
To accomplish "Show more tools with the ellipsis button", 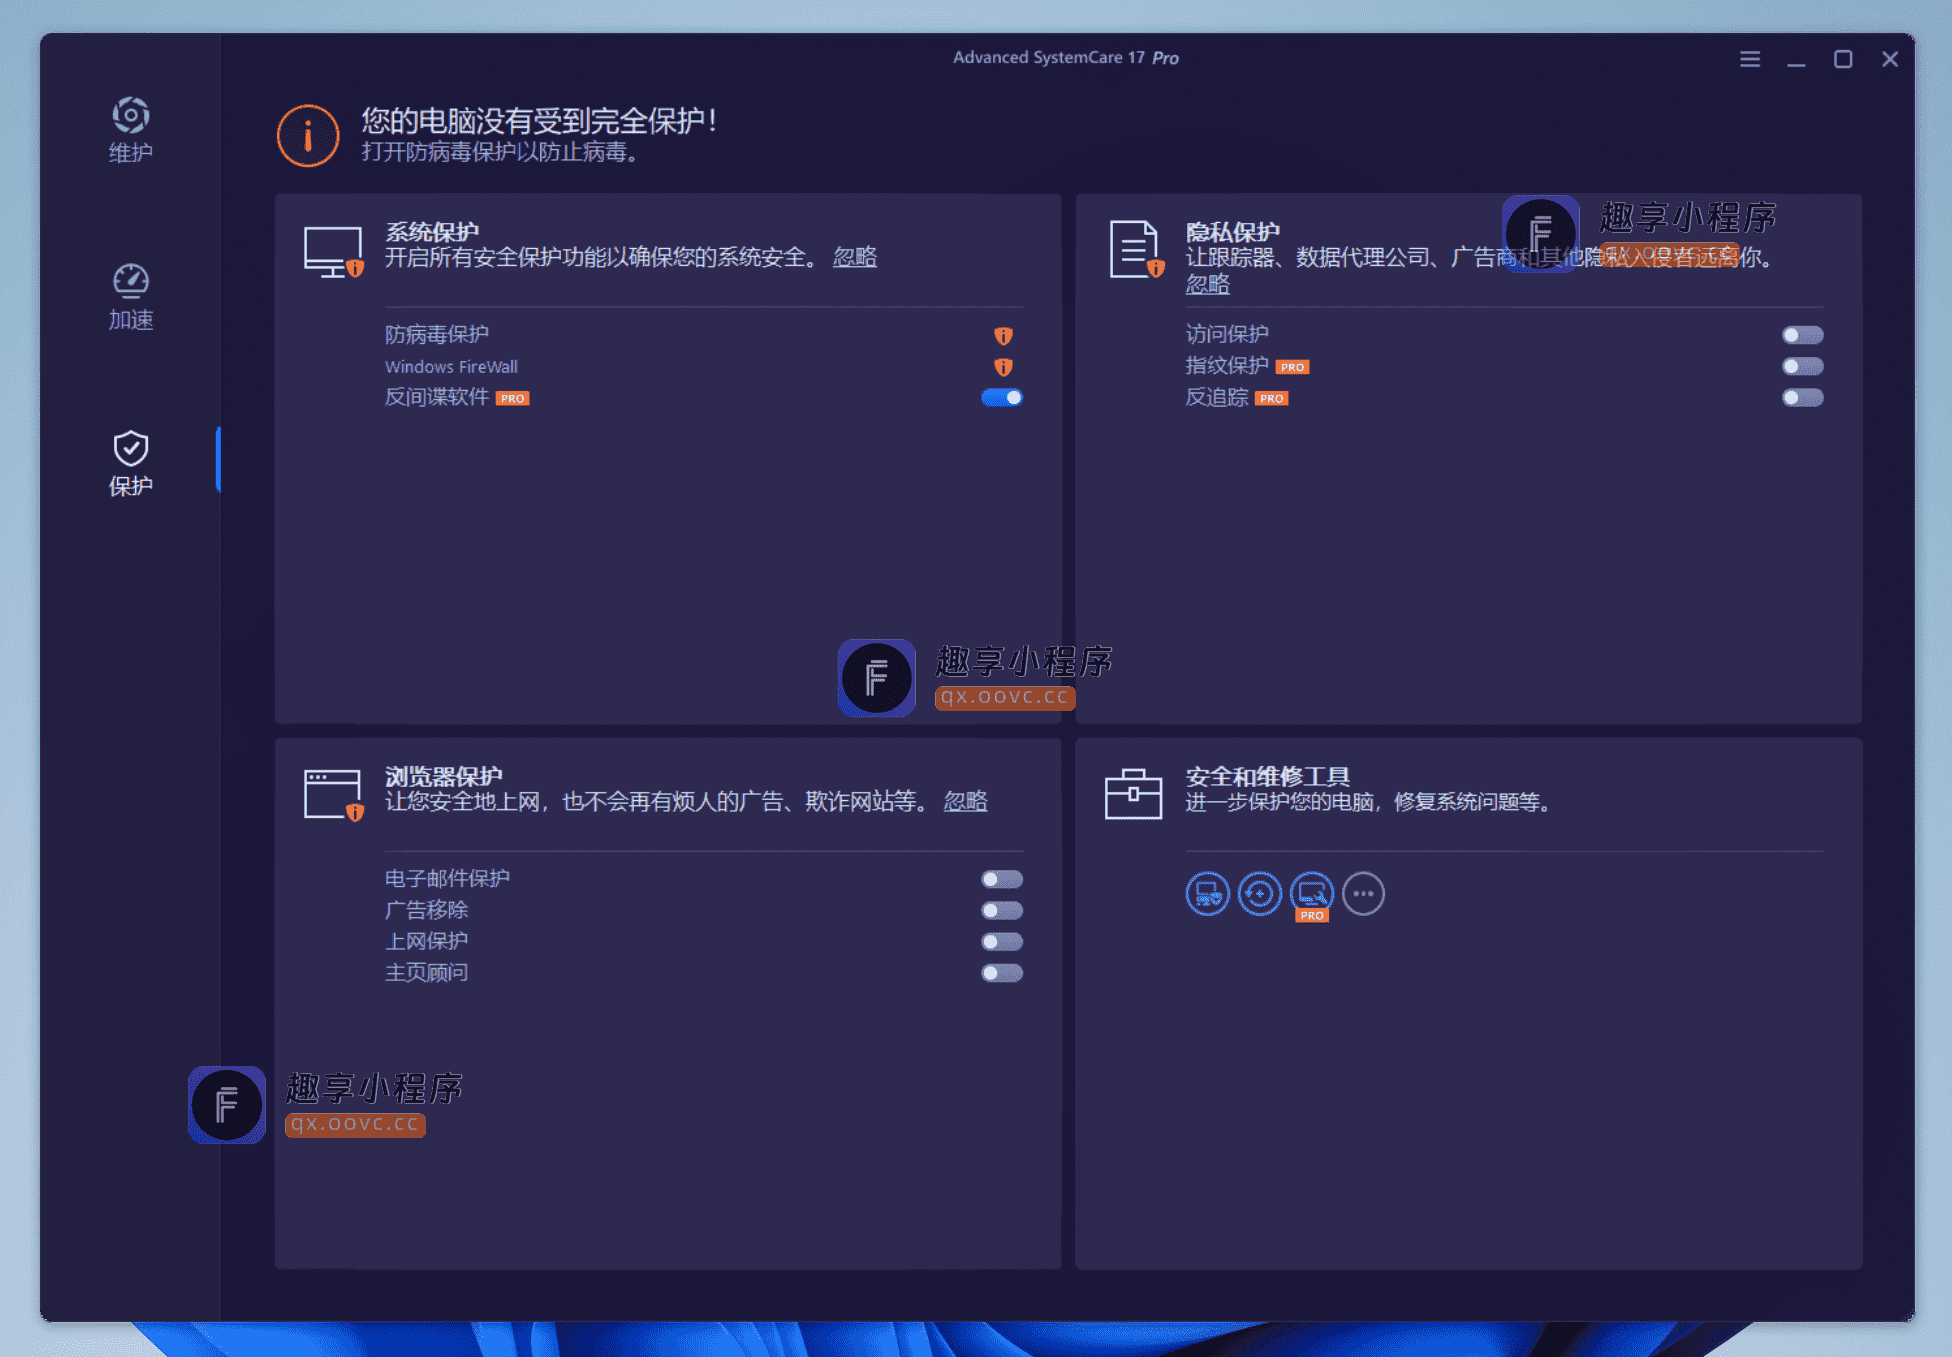I will click(x=1363, y=894).
